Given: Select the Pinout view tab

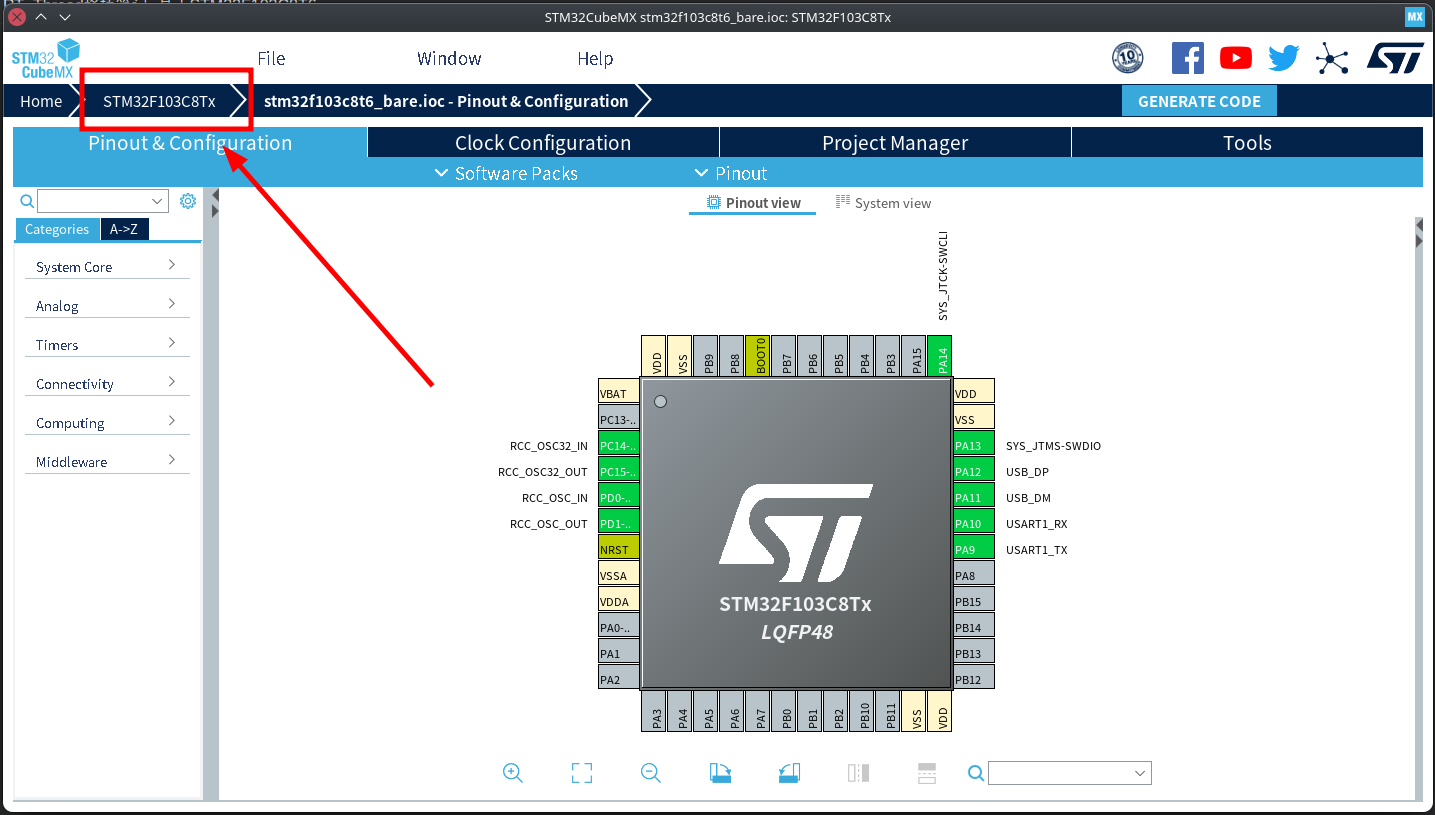Looking at the screenshot, I should point(753,203).
